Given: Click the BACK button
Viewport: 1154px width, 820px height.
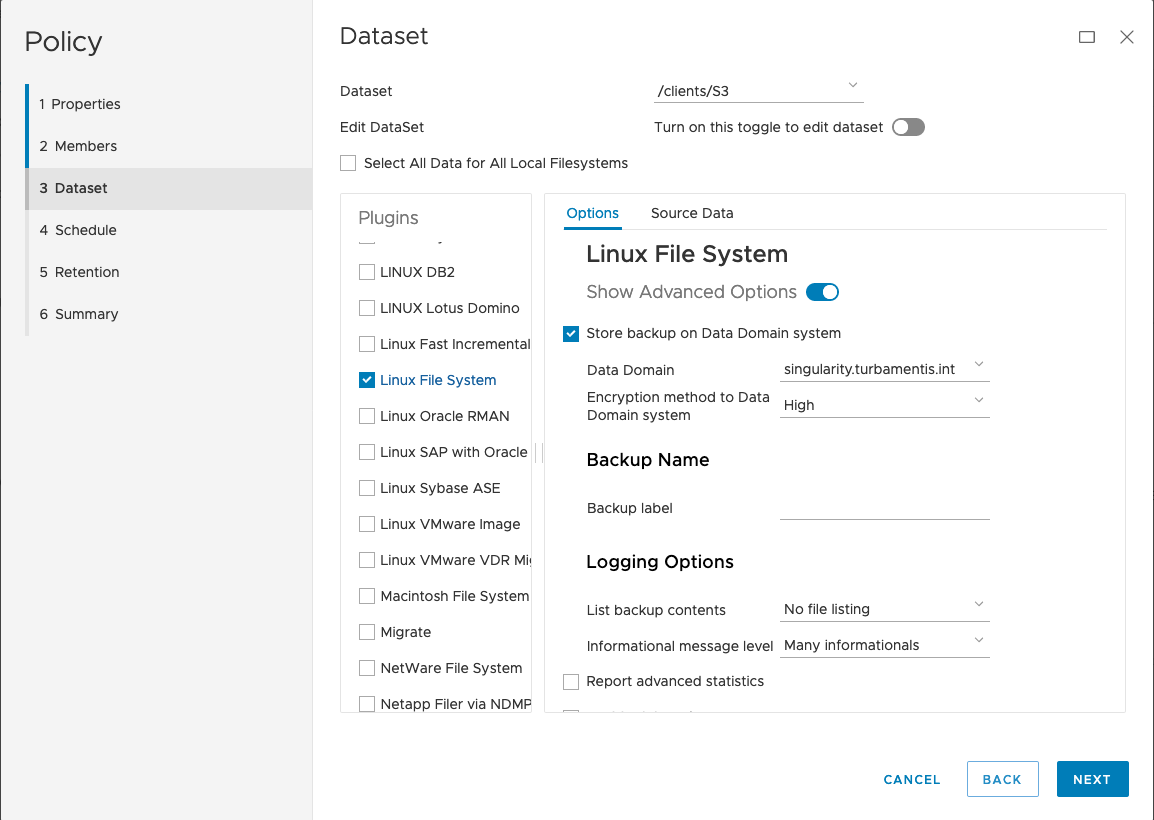Looking at the screenshot, I should click(1002, 779).
